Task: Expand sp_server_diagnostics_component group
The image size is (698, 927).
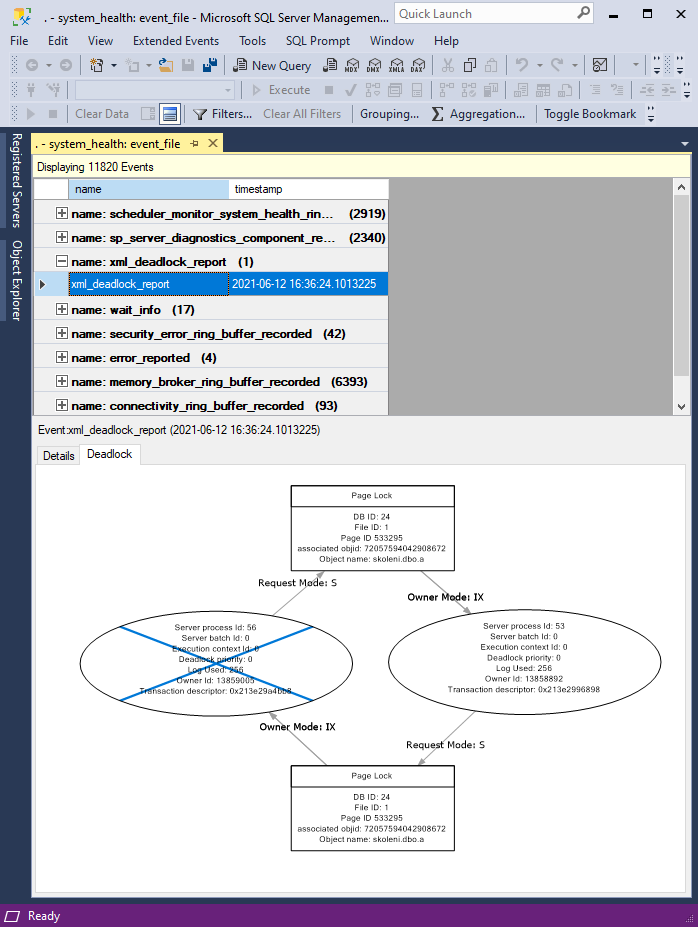Action: 61,237
